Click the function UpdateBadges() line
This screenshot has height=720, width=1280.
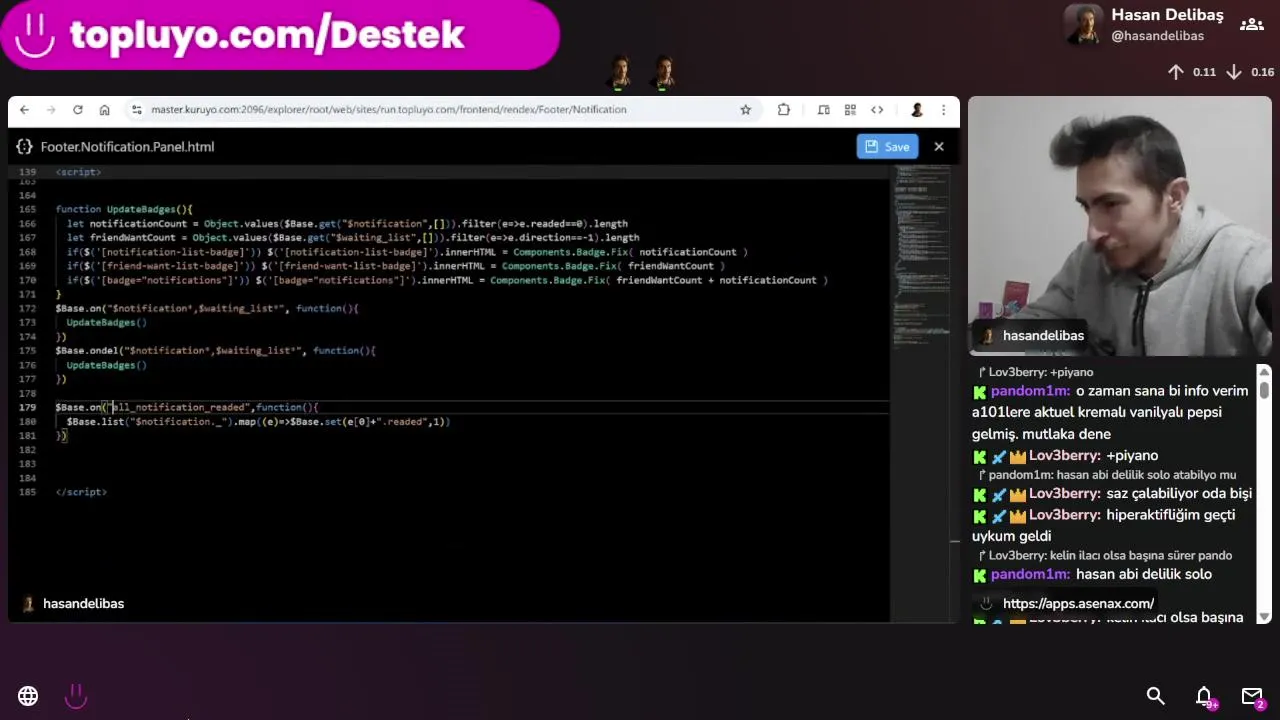coord(124,209)
